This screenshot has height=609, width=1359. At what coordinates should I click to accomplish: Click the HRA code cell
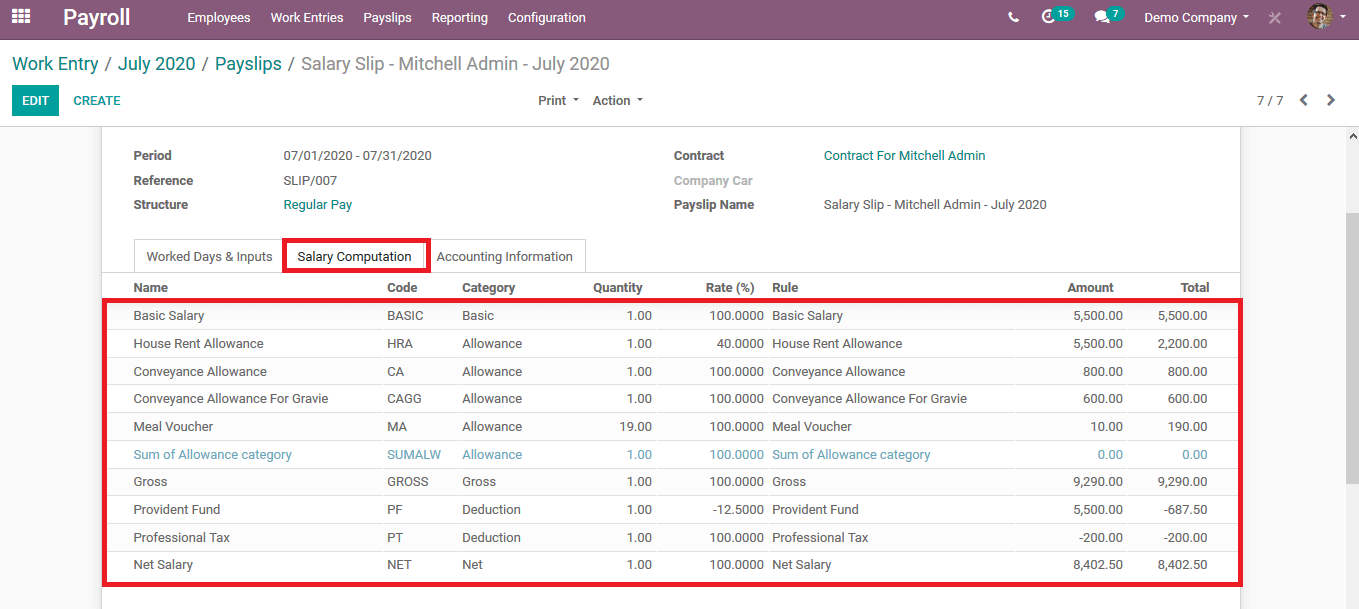[400, 344]
